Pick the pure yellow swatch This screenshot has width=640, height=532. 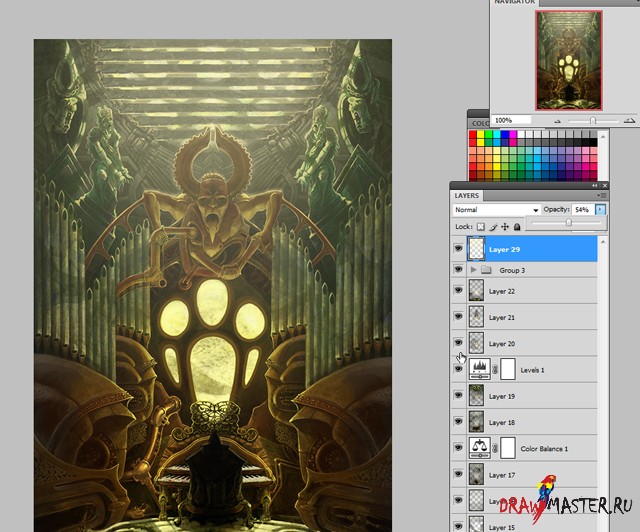click(481, 134)
